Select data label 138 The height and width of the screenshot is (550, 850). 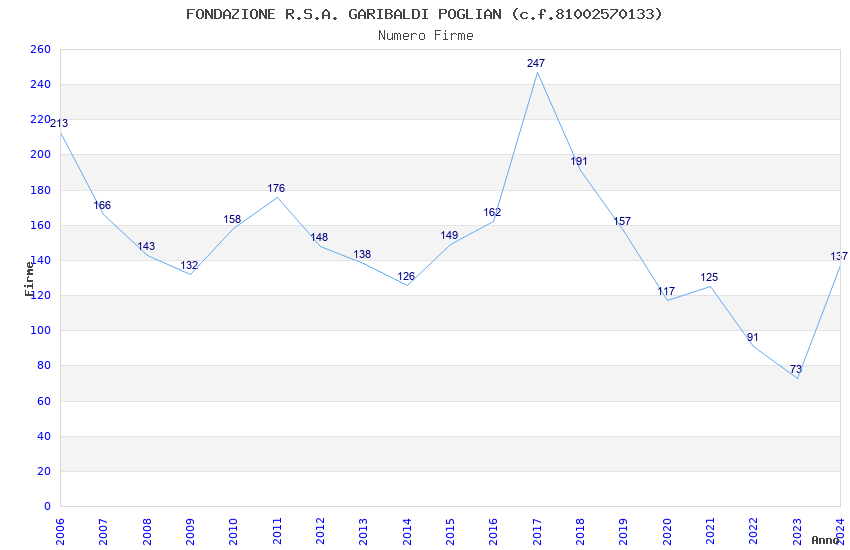coord(362,254)
